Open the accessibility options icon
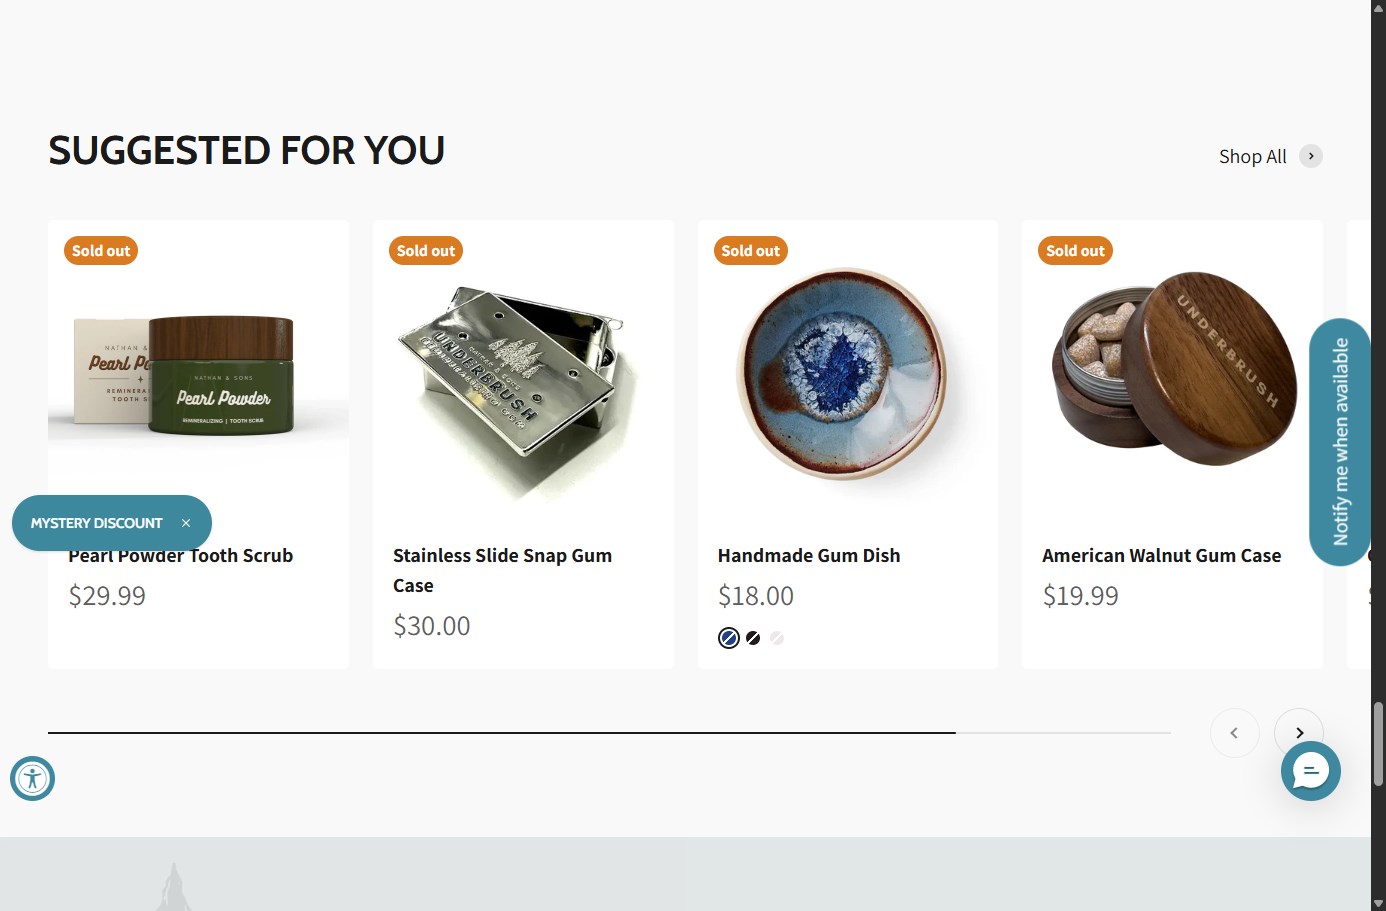Viewport: 1386px width, 911px height. tap(32, 779)
